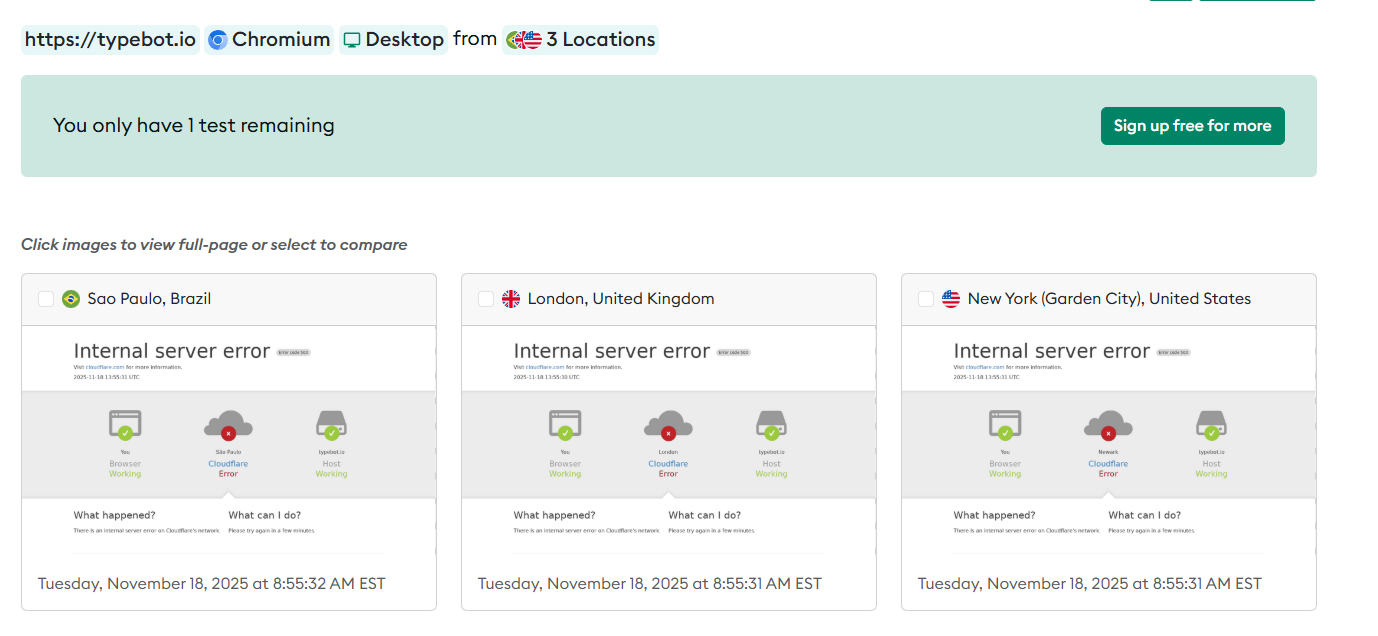View the London screenshot full-page
This screenshot has height=636, width=1378.
[x=668, y=440]
